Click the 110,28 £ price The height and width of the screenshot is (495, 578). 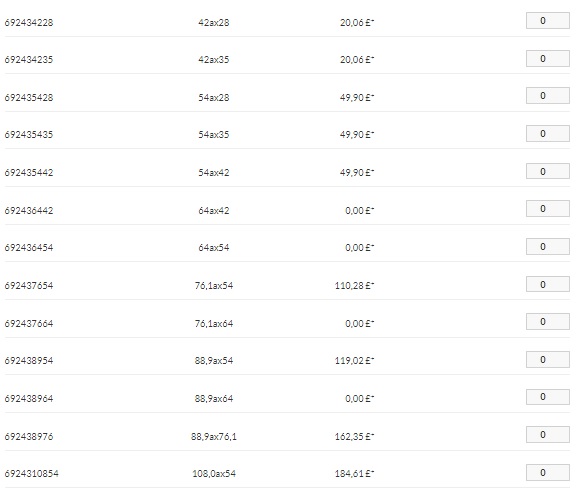pyautogui.click(x=354, y=286)
